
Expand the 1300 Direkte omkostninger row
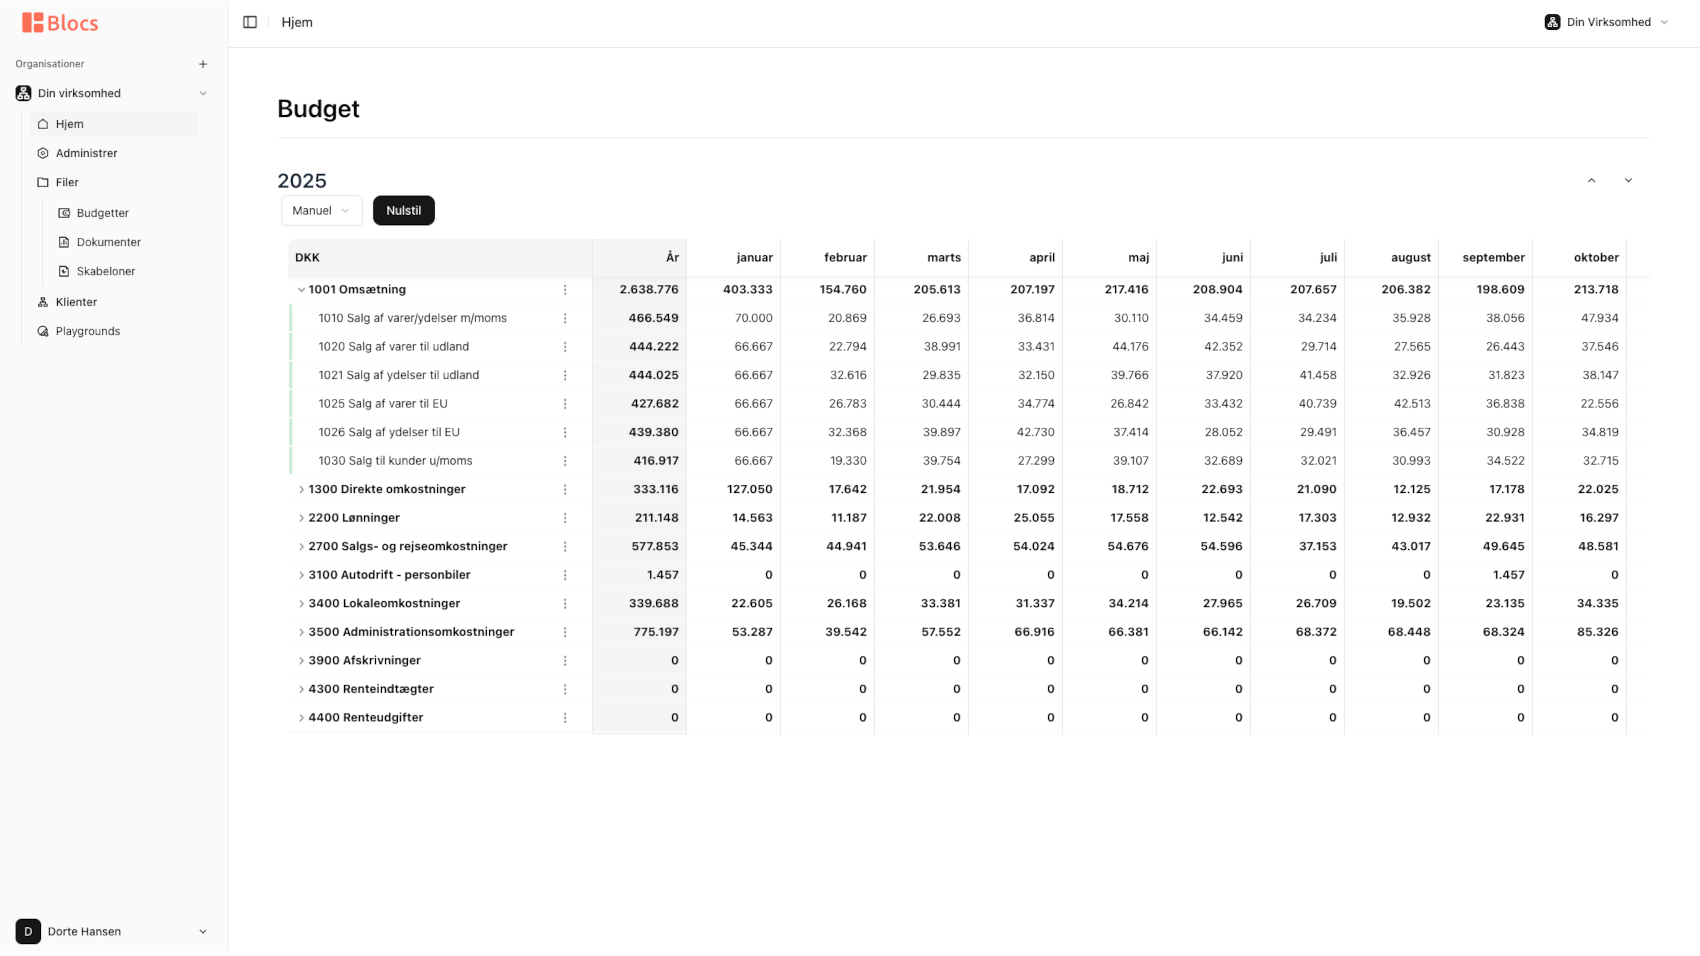click(301, 490)
